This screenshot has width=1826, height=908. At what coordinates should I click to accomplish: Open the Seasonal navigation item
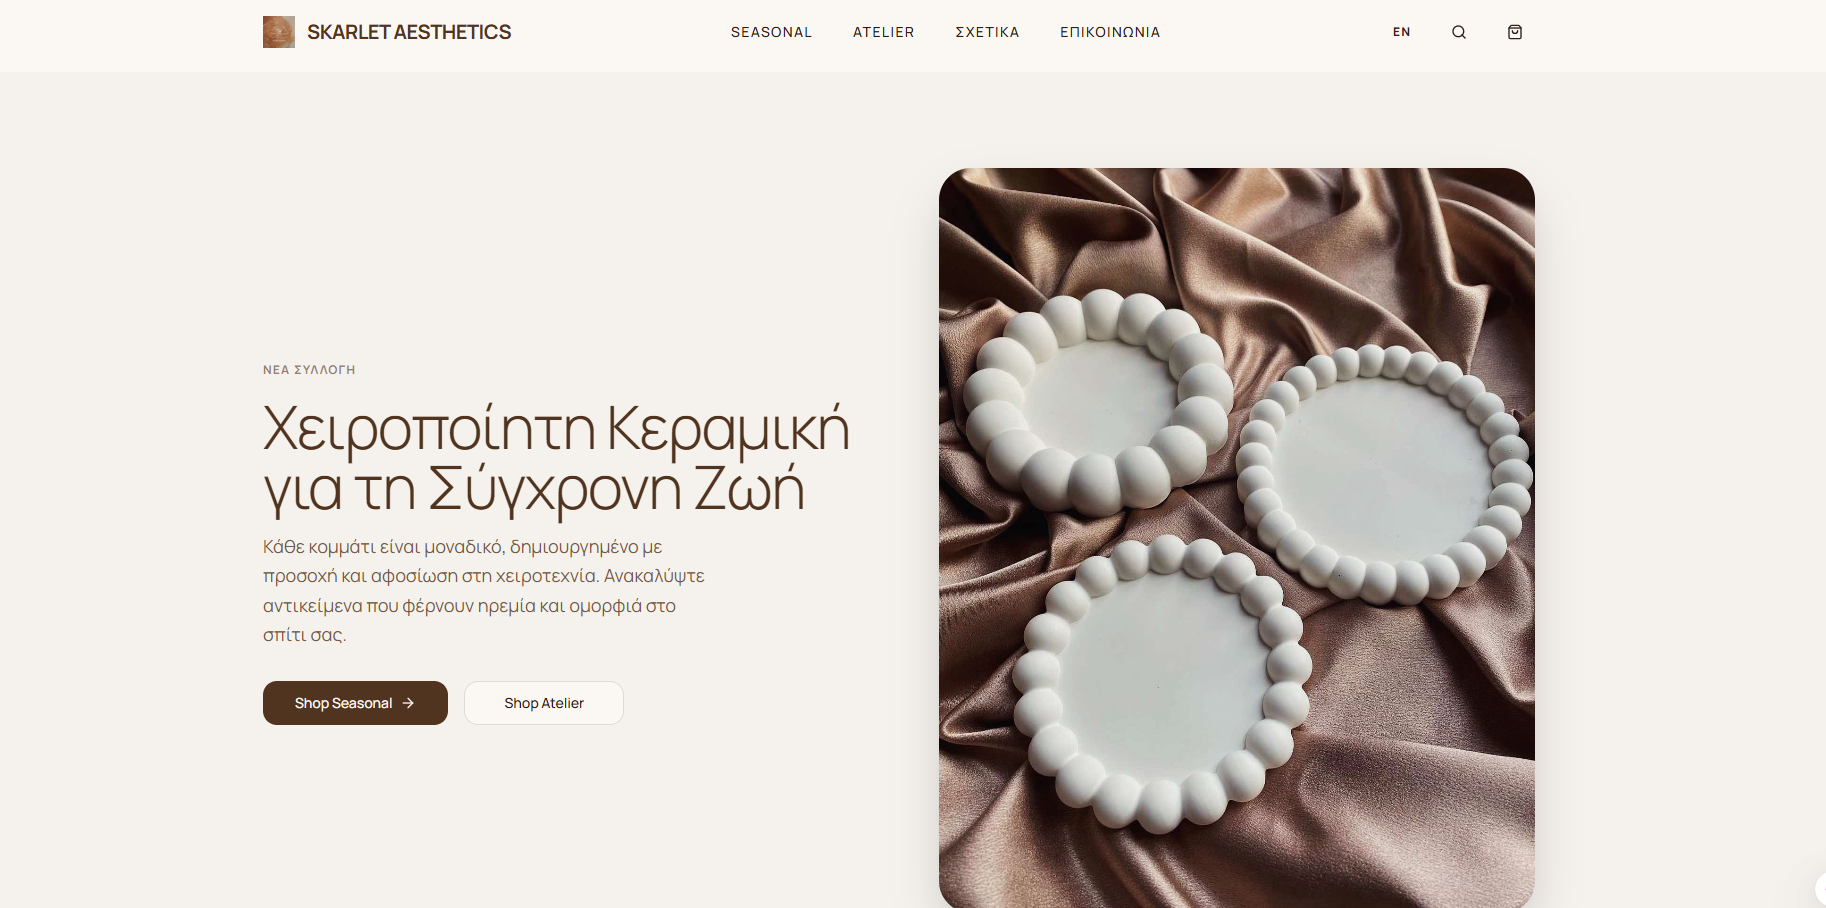771,32
